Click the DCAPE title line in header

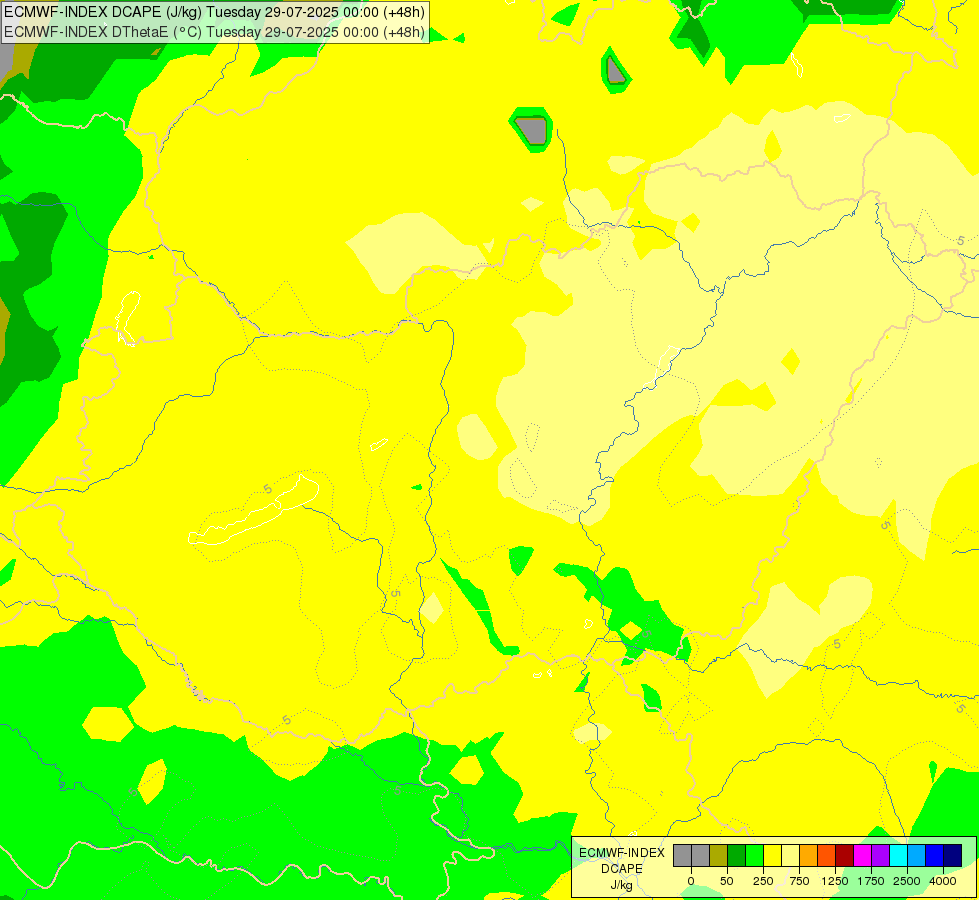[x=214, y=12]
